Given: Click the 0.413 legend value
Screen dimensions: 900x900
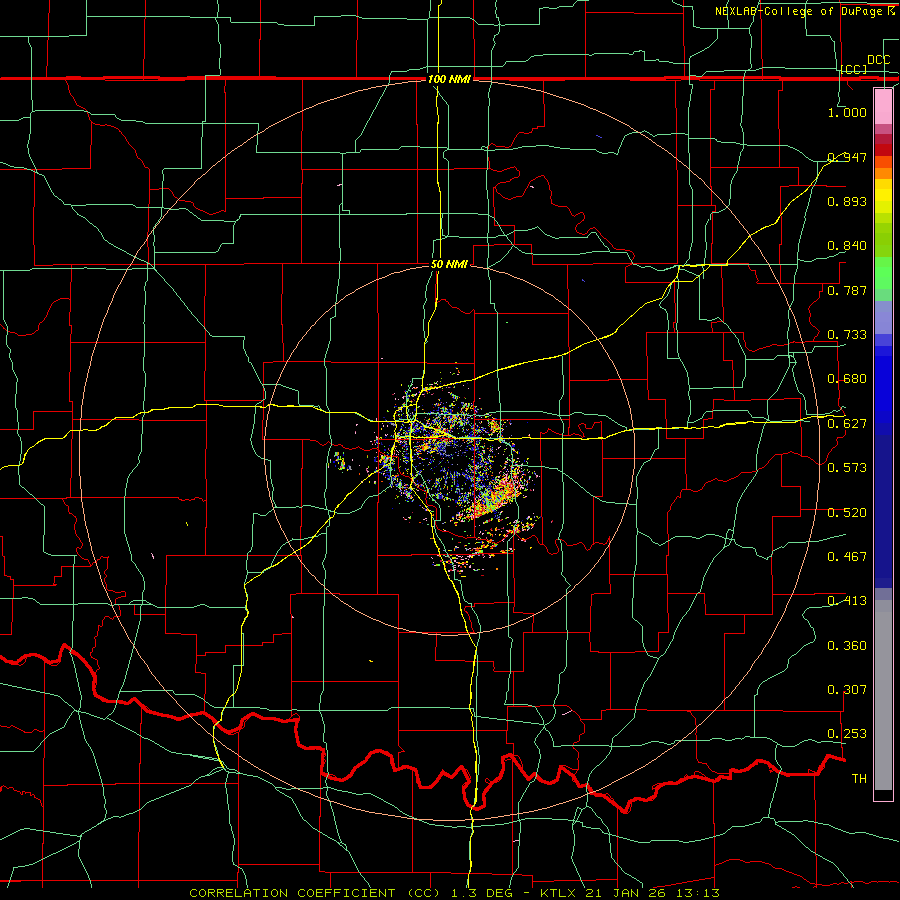Looking at the screenshot, I should point(847,601).
